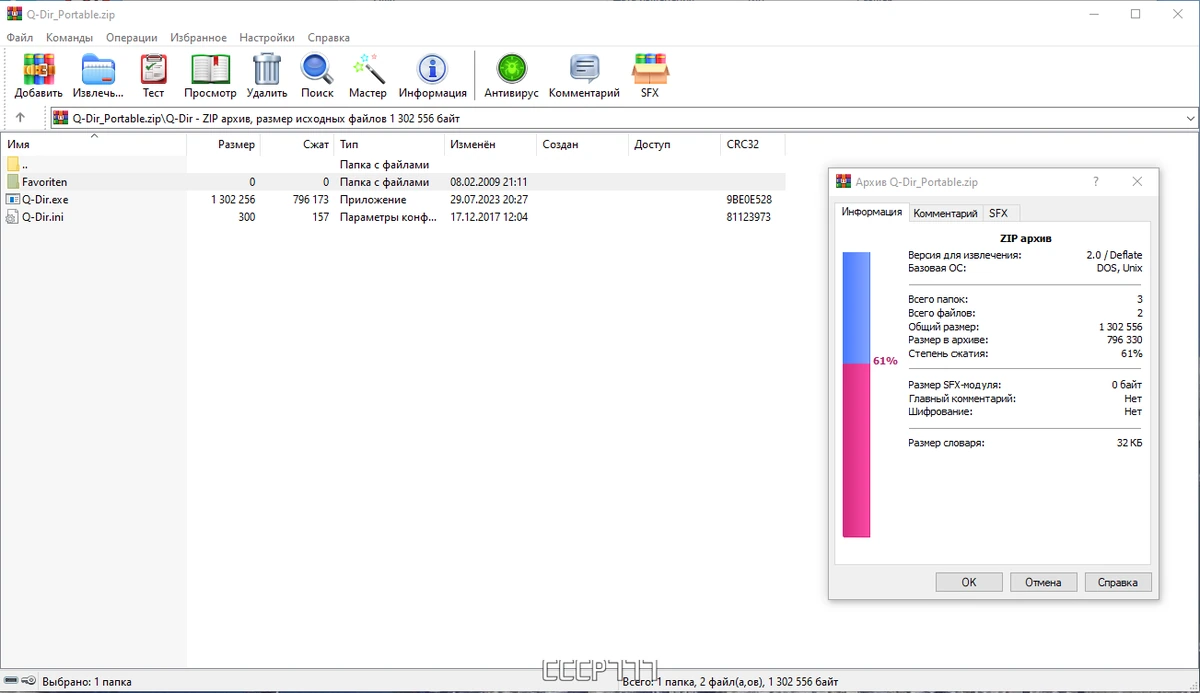Image resolution: width=1200 pixels, height=693 pixels.
Task: Select the Q-Dir.exe file name
Action: click(x=45, y=199)
